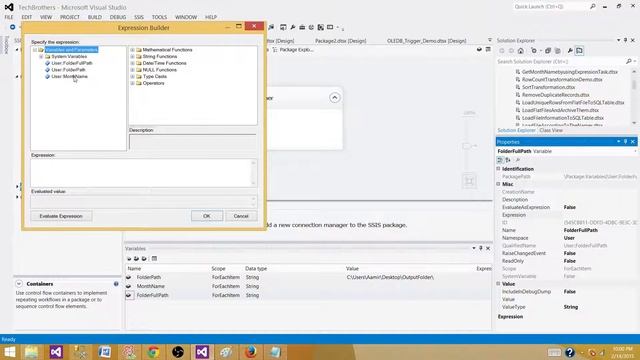The width and height of the screenshot is (640, 360).
Task: Open the FILE menu
Action: coord(9,17)
